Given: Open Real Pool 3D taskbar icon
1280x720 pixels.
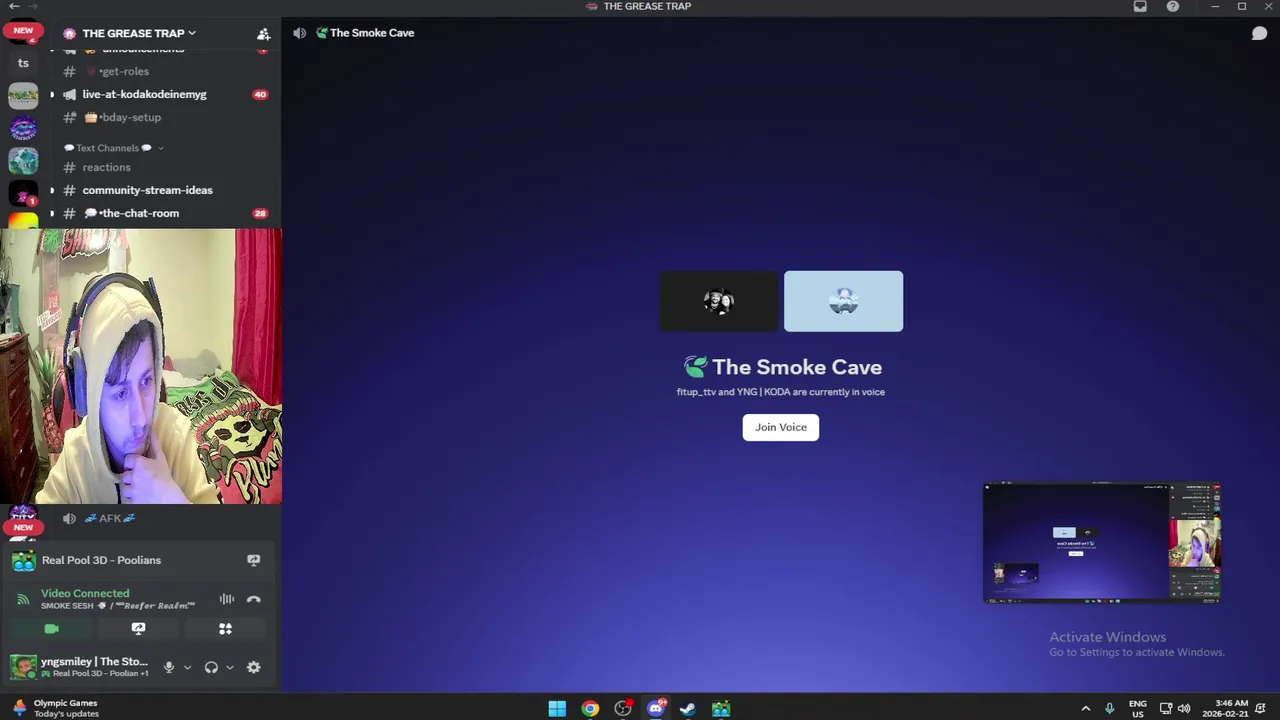Looking at the screenshot, I should 721,709.
